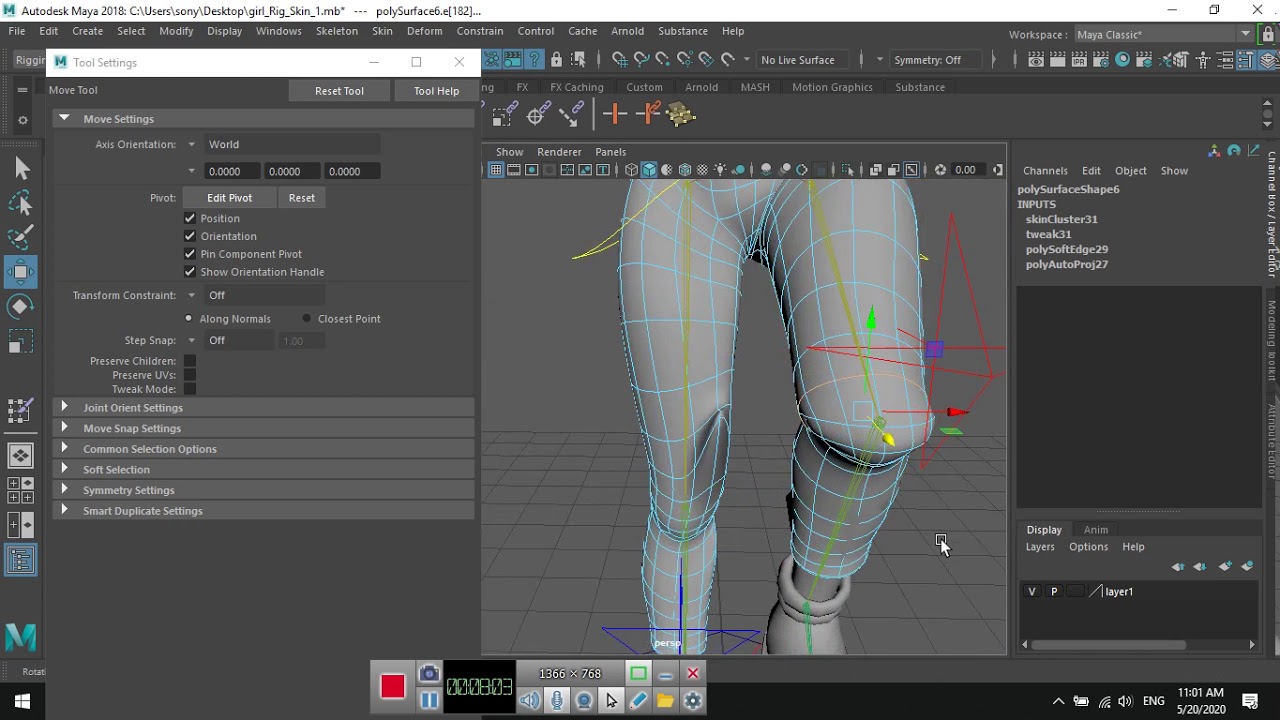Pause the screen recording
1280x720 pixels.
[429, 700]
